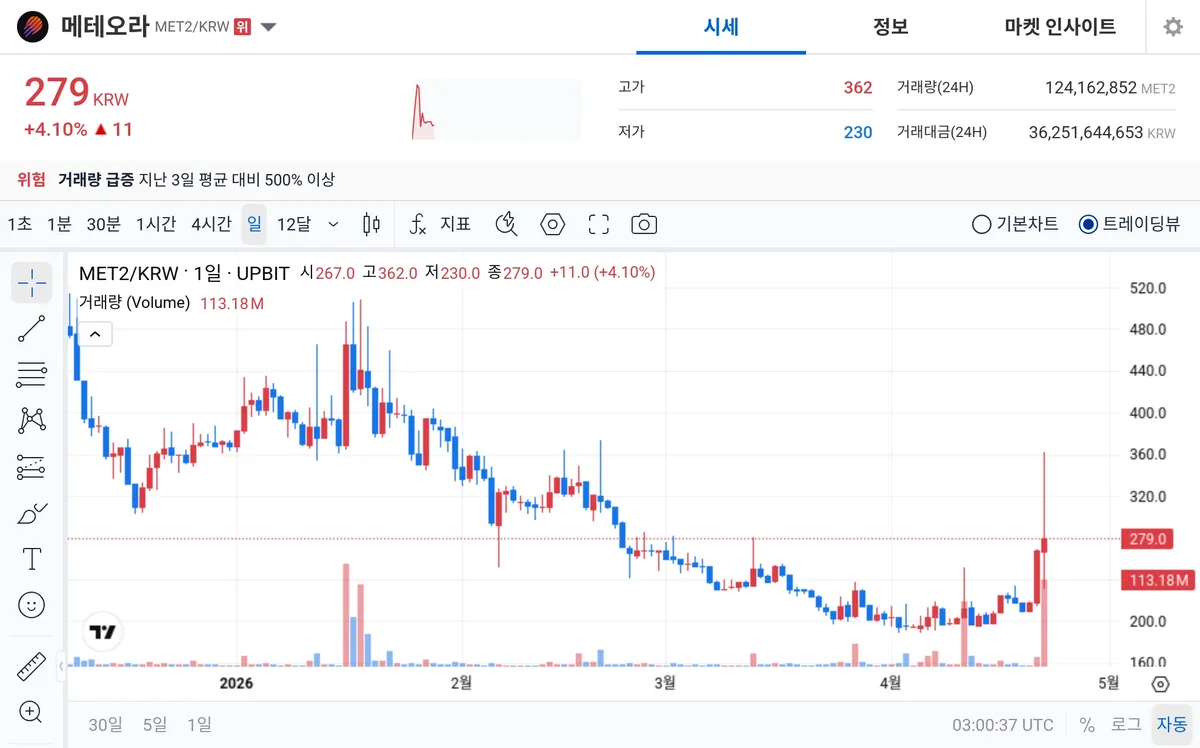Toggle 자동 scale mode
This screenshot has height=748, width=1200.
(1172, 725)
